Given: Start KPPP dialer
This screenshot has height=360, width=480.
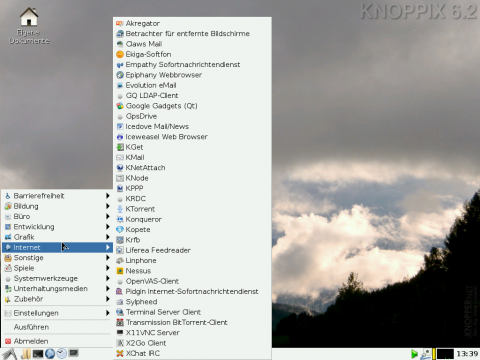Looking at the screenshot, I should [x=192, y=189].
